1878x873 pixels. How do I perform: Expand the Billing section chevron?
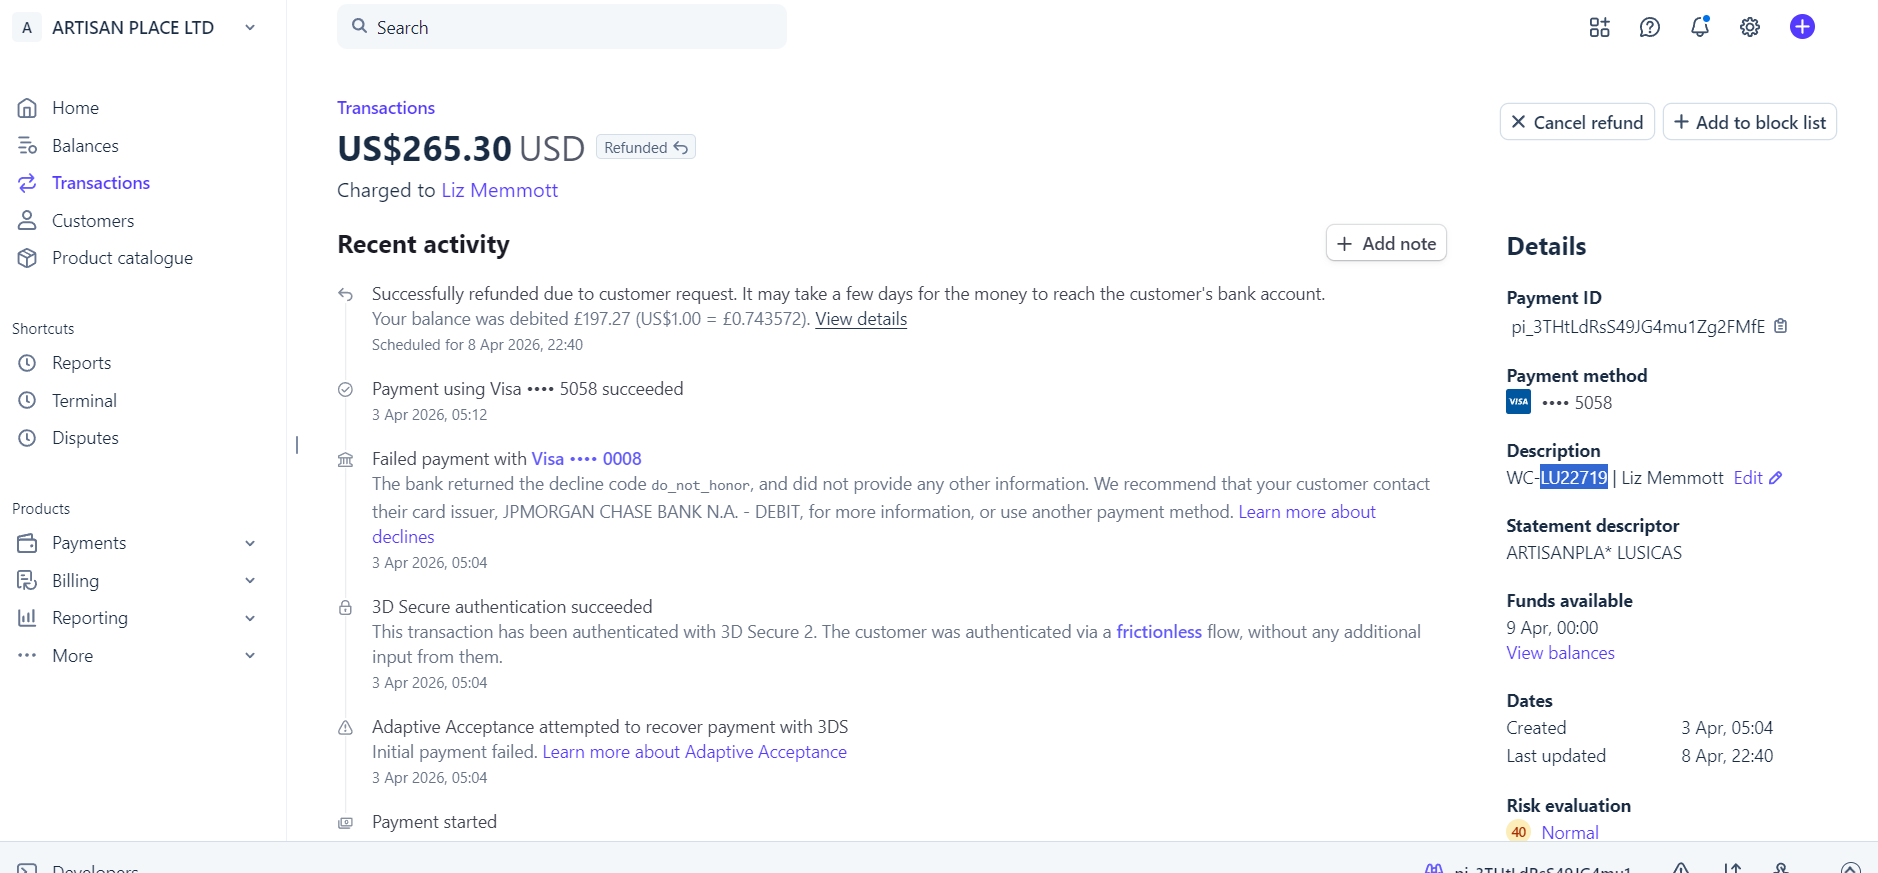(250, 581)
